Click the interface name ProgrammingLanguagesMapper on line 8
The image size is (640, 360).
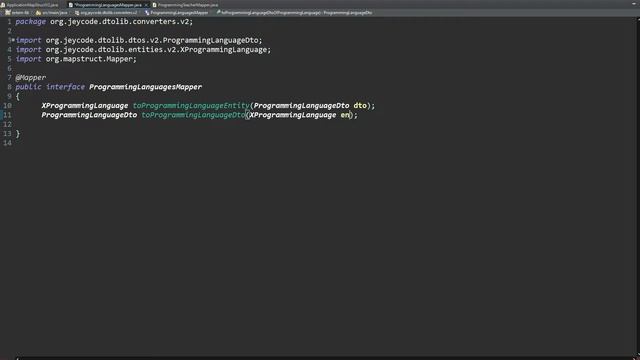pos(145,87)
